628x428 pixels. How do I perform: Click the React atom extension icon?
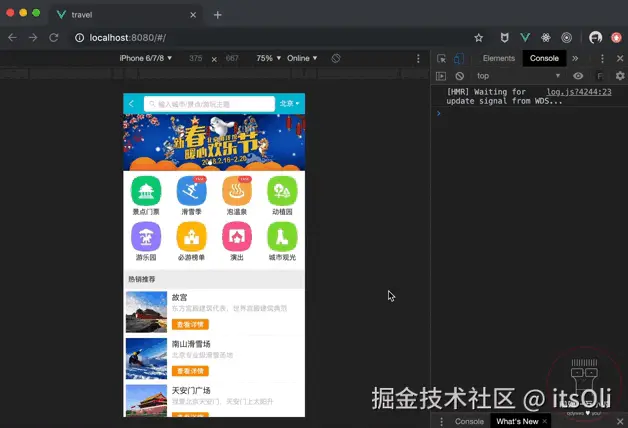click(x=545, y=38)
